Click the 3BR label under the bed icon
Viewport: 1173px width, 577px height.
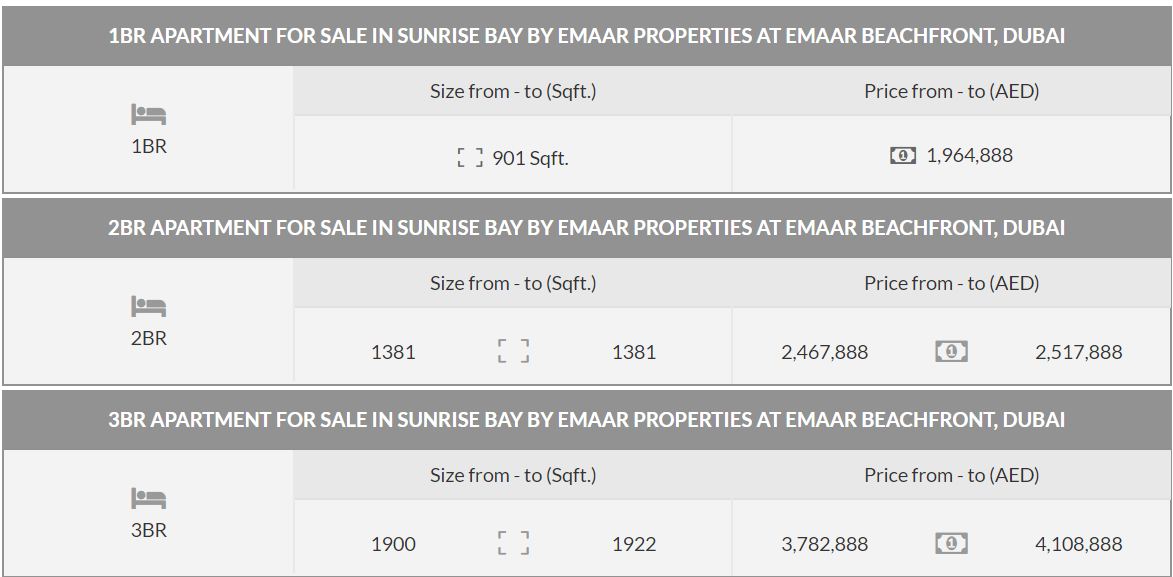pyautogui.click(x=149, y=530)
